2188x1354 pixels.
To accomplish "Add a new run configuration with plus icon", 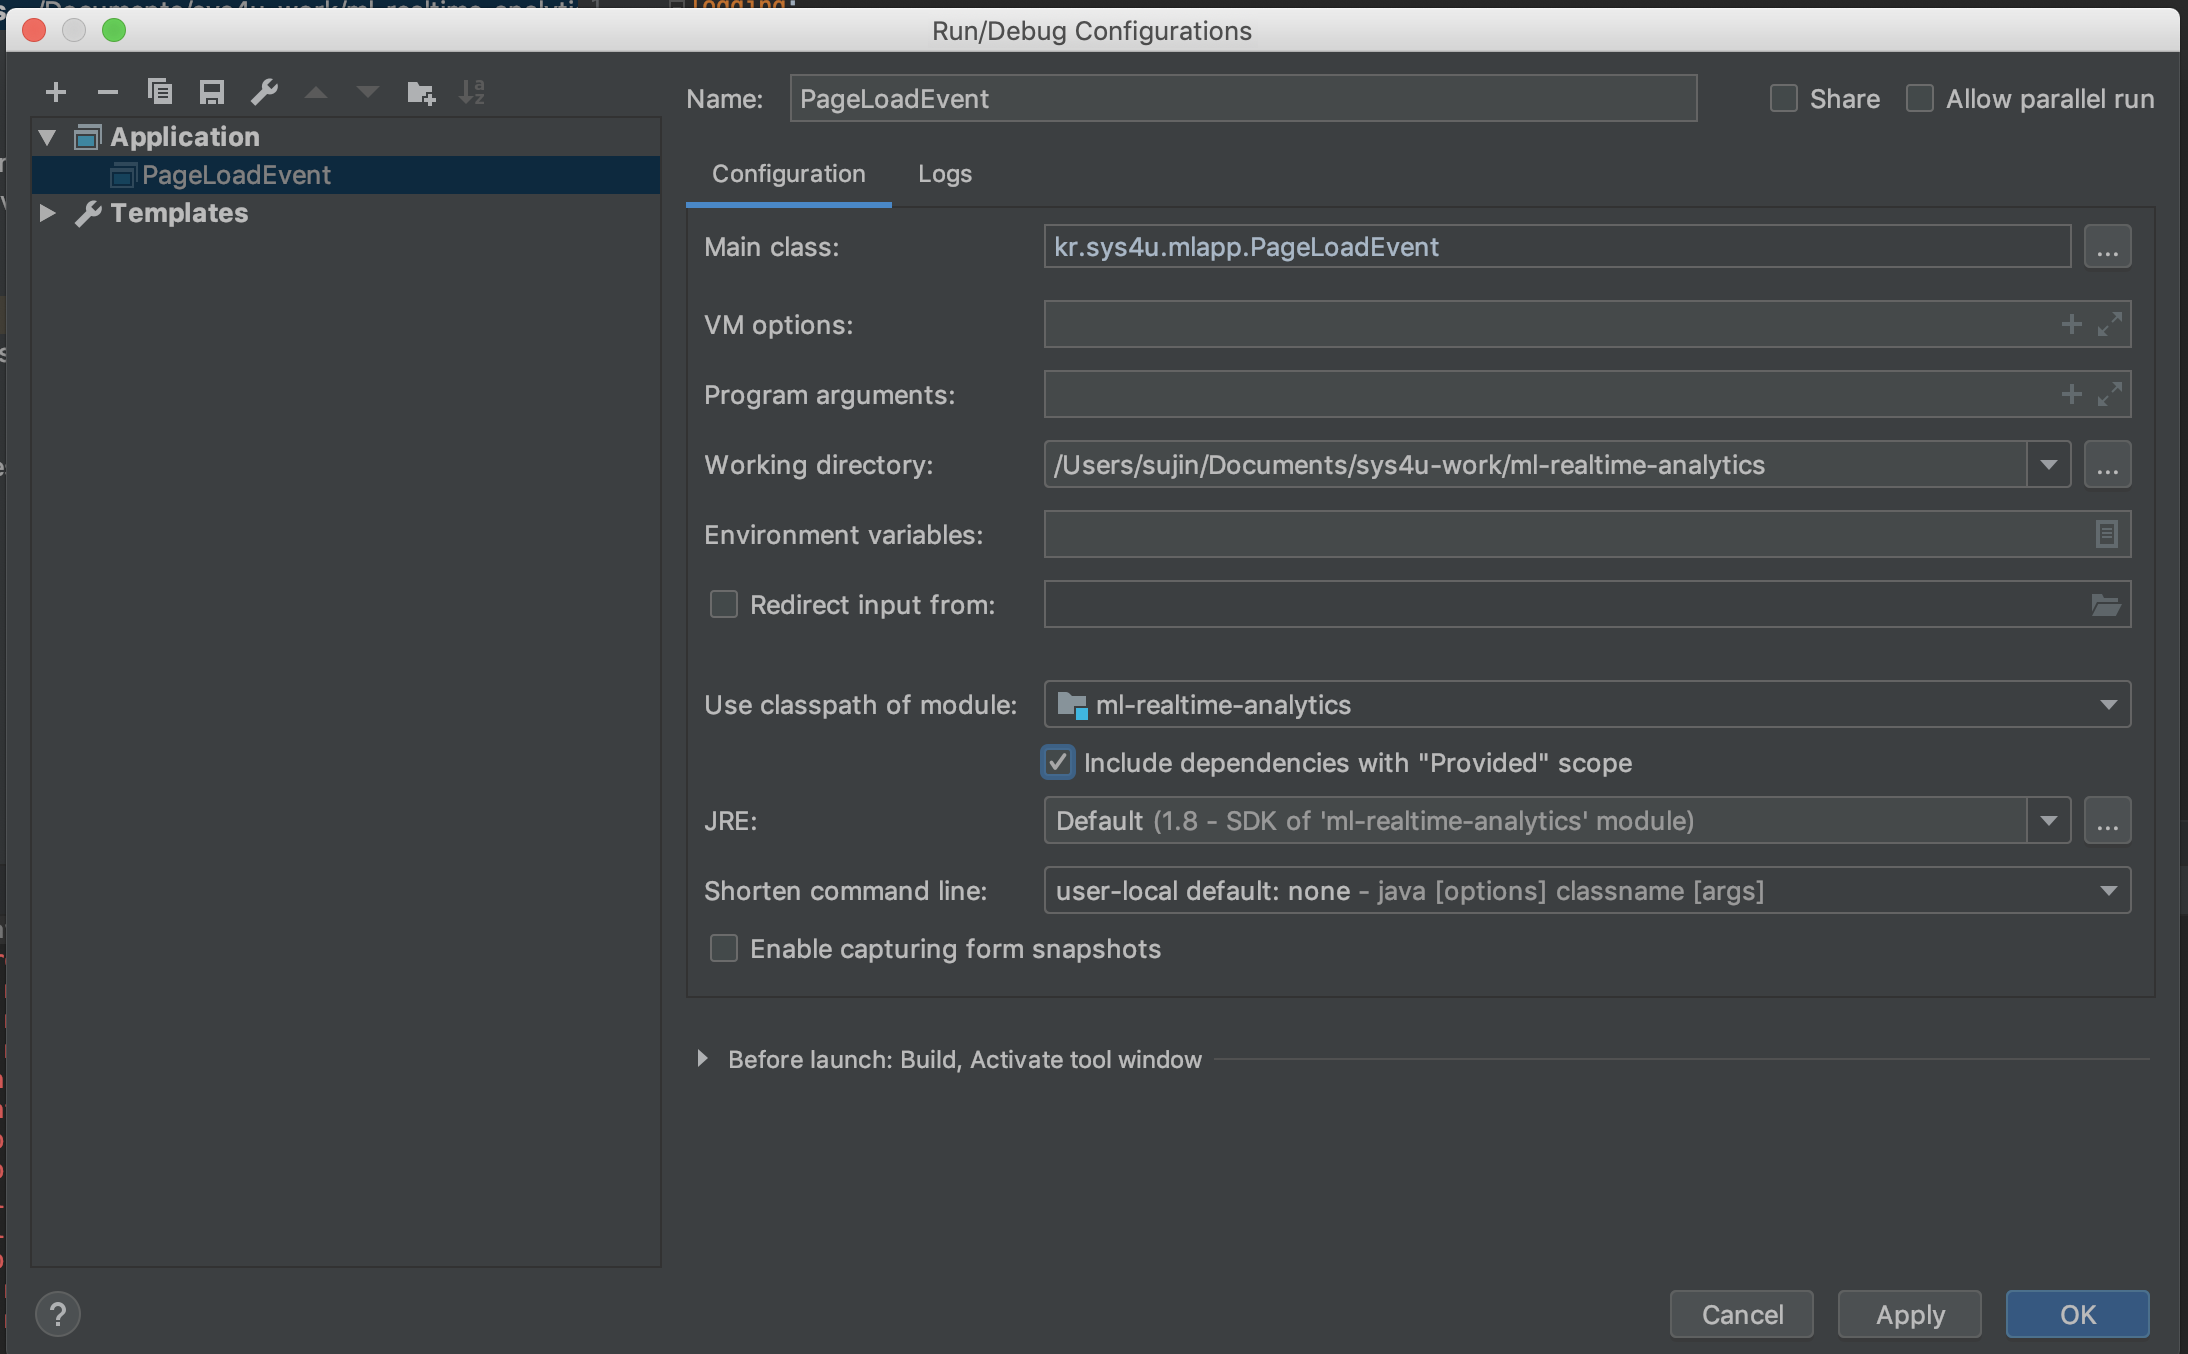I will tap(56, 93).
